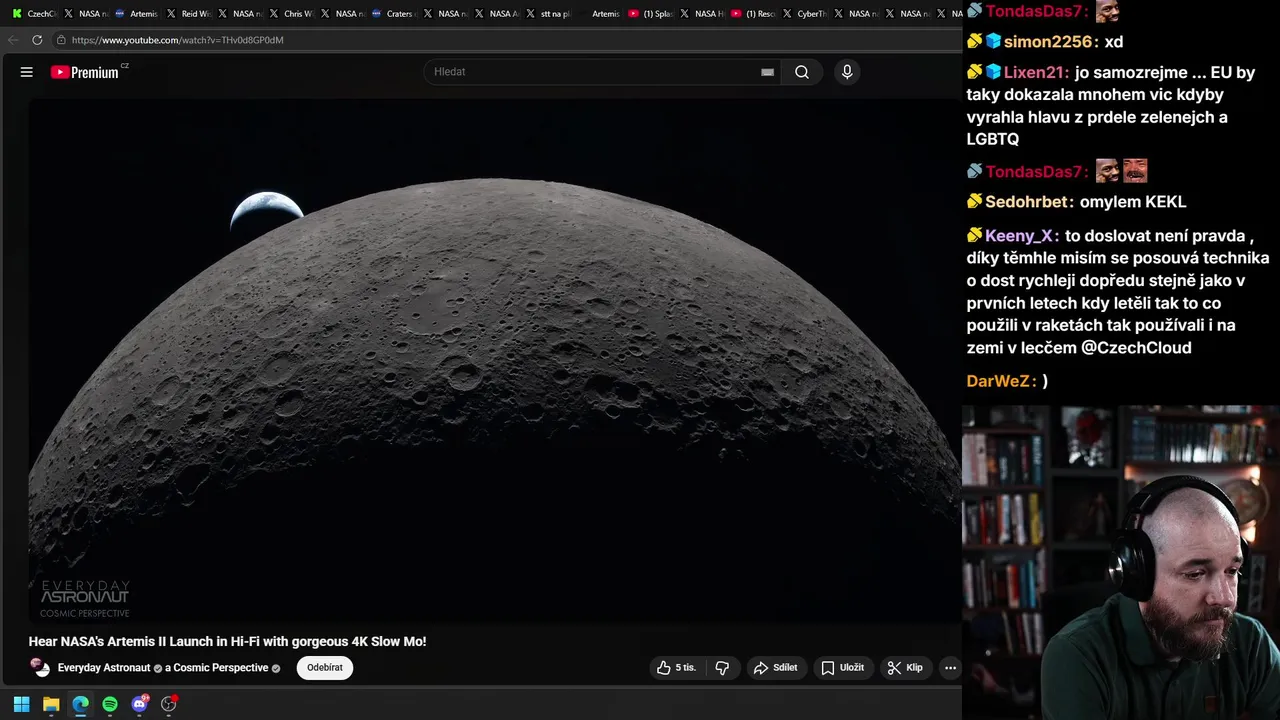Click the video title text
This screenshot has height=720, width=1280.
(227, 642)
